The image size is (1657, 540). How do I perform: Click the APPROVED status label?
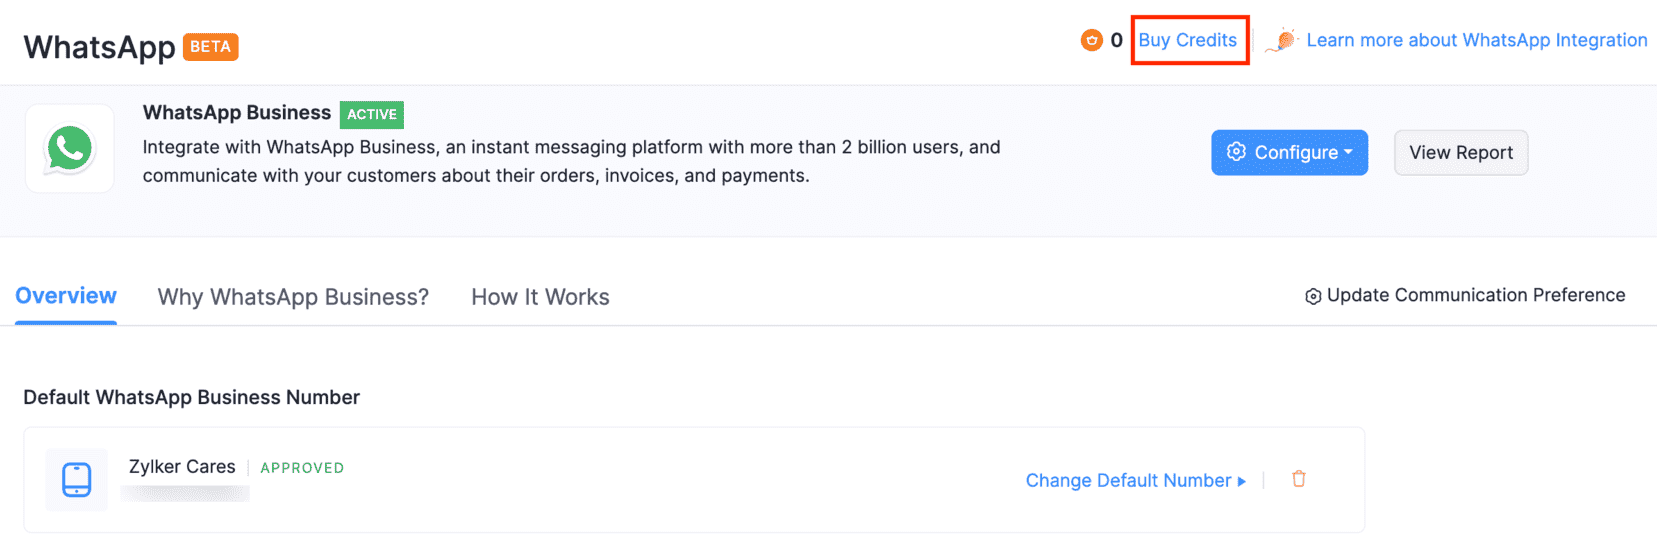[302, 468]
